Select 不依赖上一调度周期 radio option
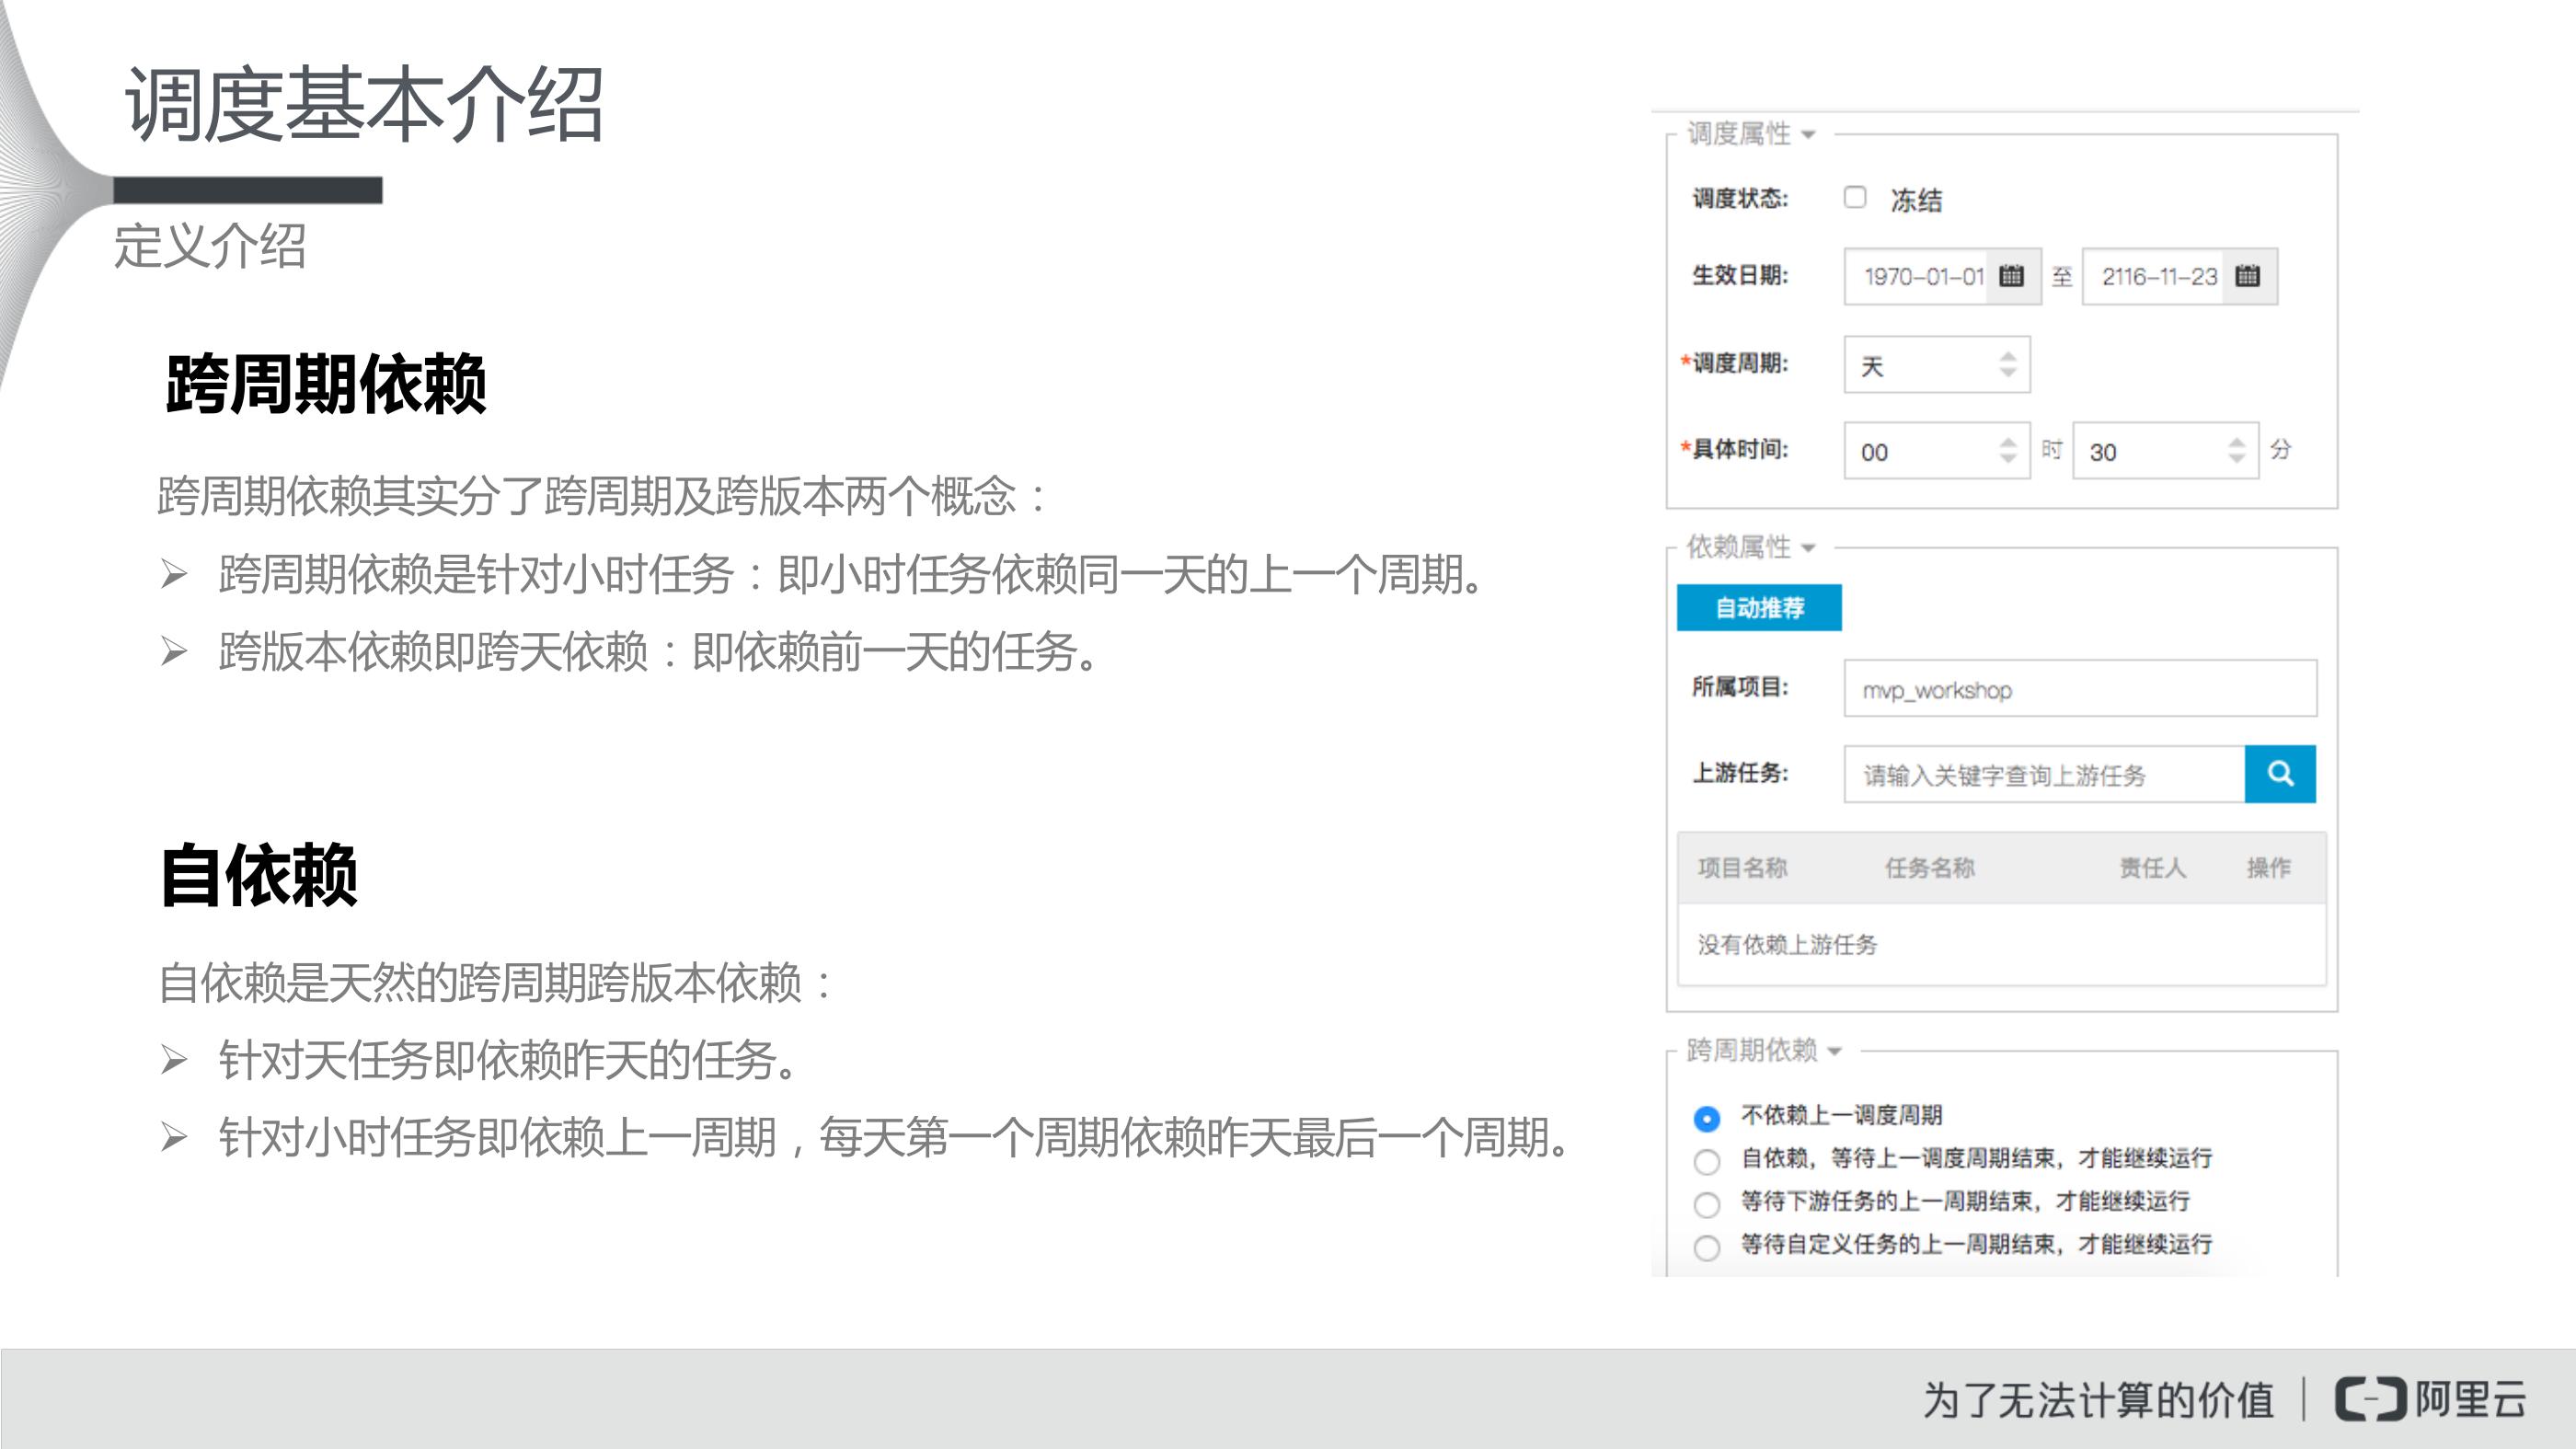The width and height of the screenshot is (2576, 1449). point(1707,1118)
